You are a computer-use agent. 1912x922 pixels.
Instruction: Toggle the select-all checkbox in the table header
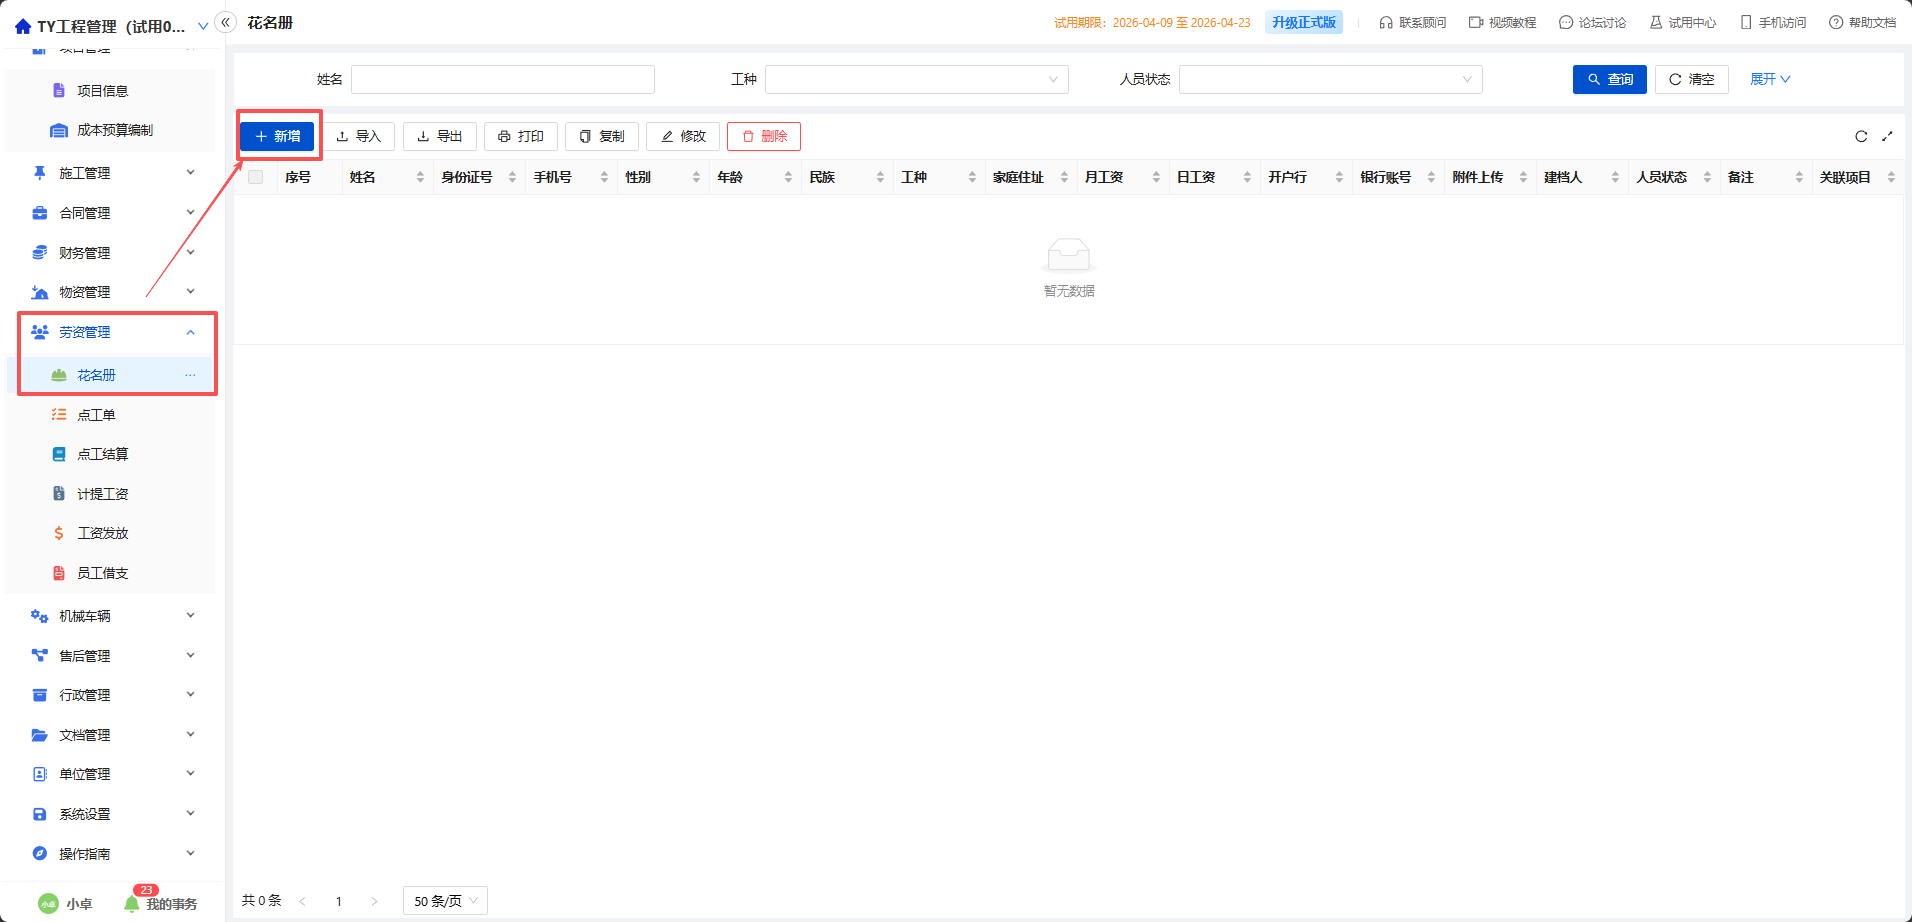(256, 177)
